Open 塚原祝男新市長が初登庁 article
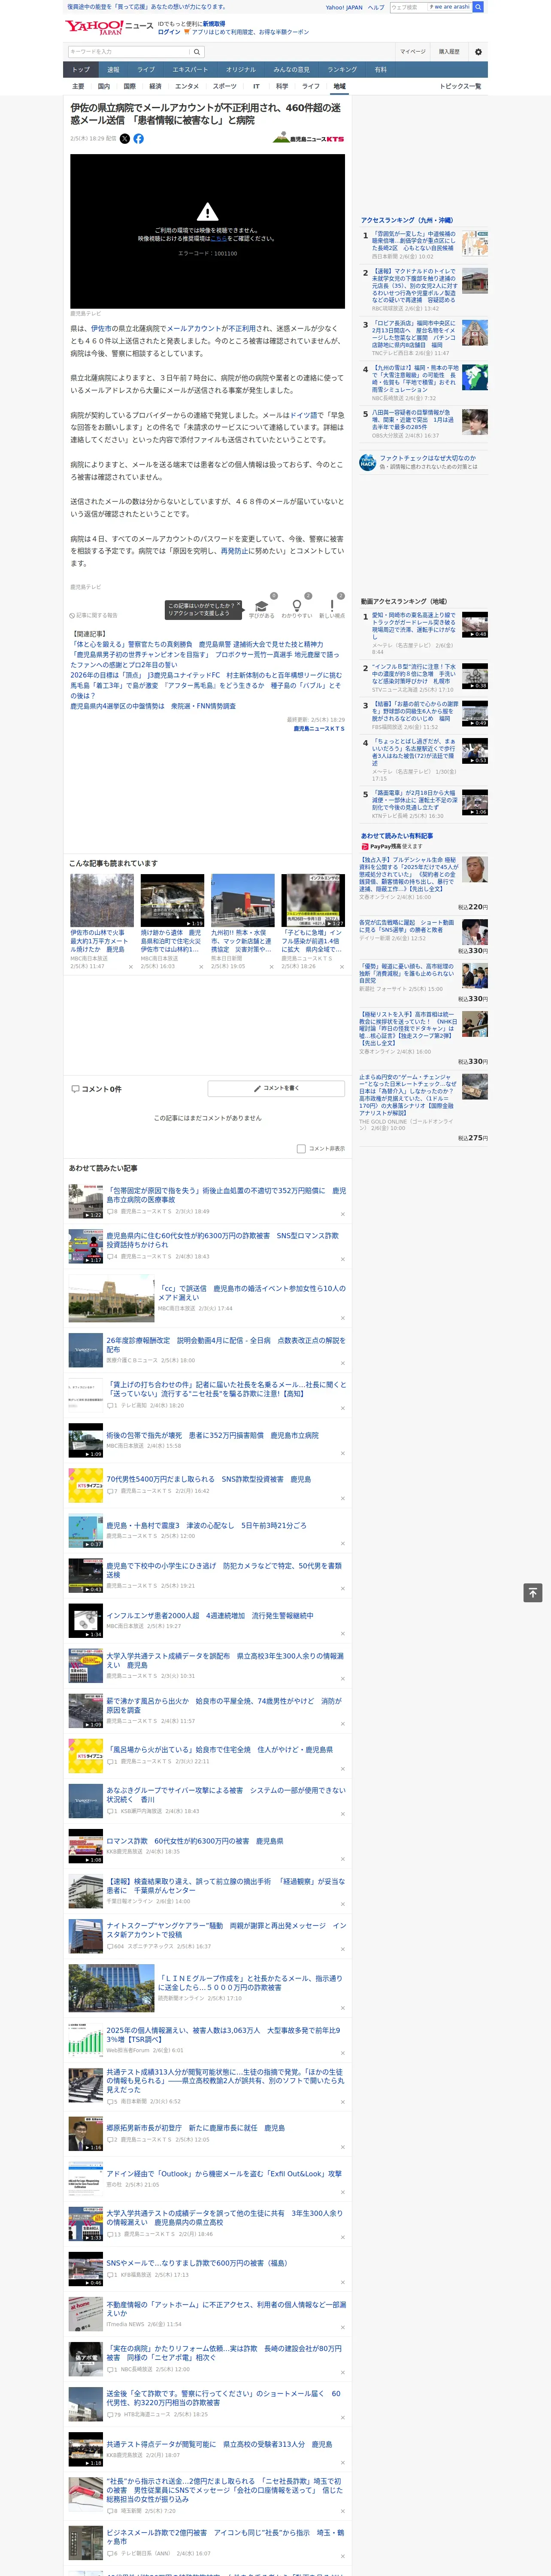Image resolution: width=551 pixels, height=2576 pixels. (x=196, y=2128)
